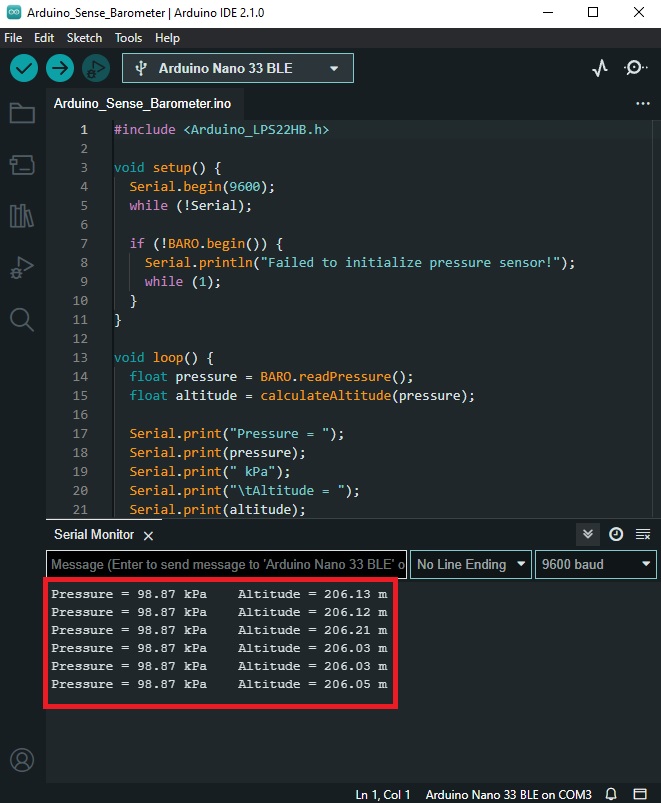The width and height of the screenshot is (661, 803).
Task: Click the output line with Altitude 206.21 m
Action: (x=219, y=630)
